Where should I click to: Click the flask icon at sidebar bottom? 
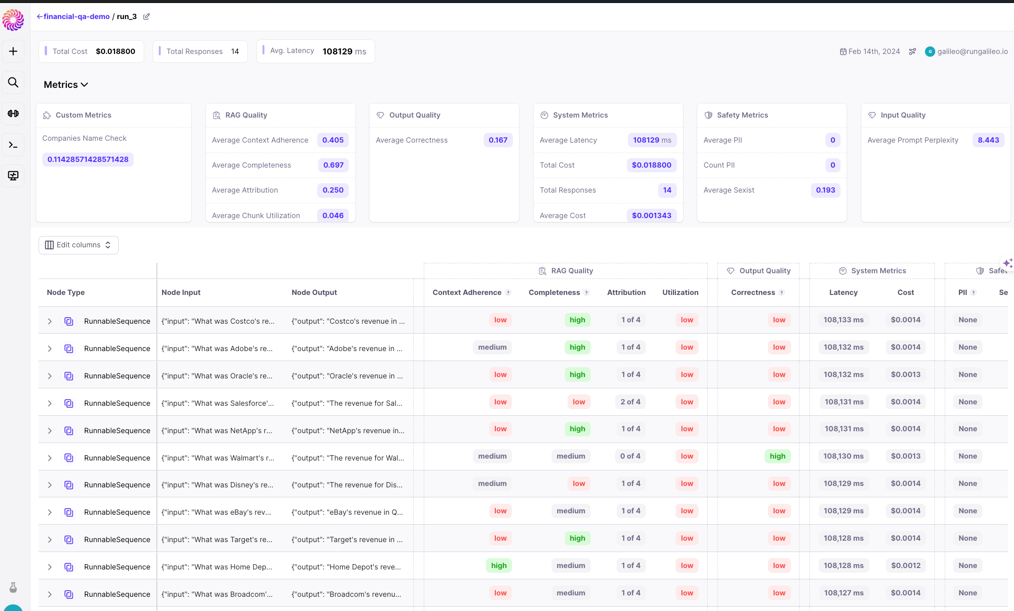[x=13, y=588]
